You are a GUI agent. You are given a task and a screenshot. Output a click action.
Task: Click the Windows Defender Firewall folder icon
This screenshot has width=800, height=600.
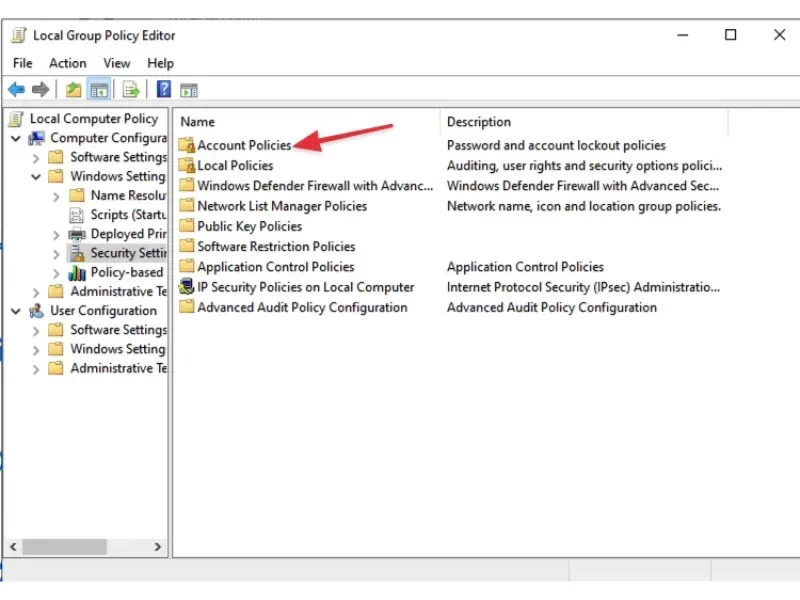(x=187, y=185)
